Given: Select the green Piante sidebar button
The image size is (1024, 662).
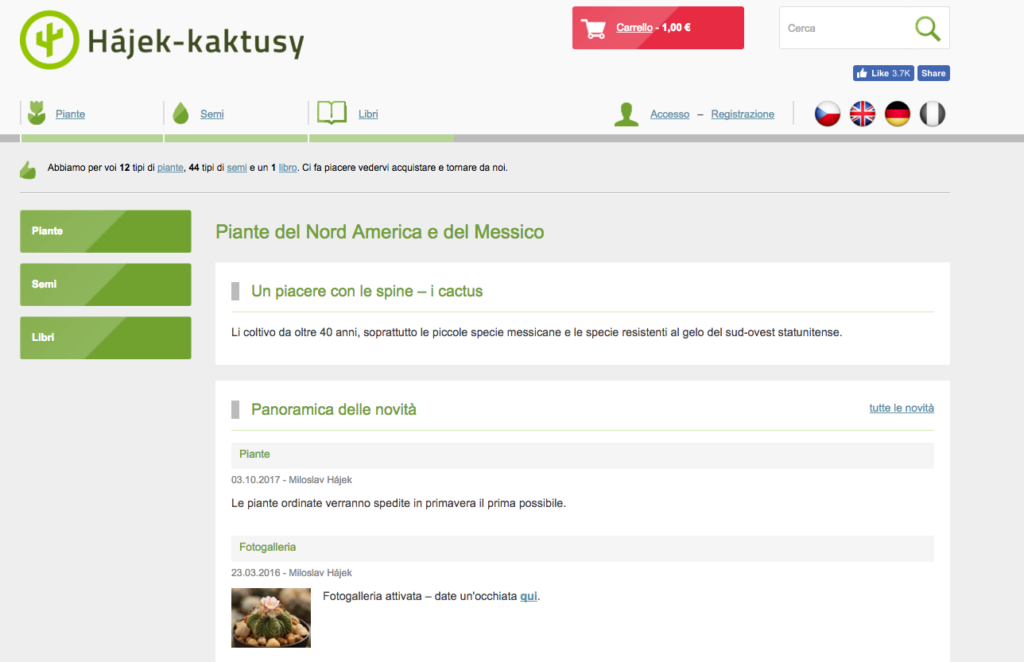Looking at the screenshot, I should click(106, 231).
